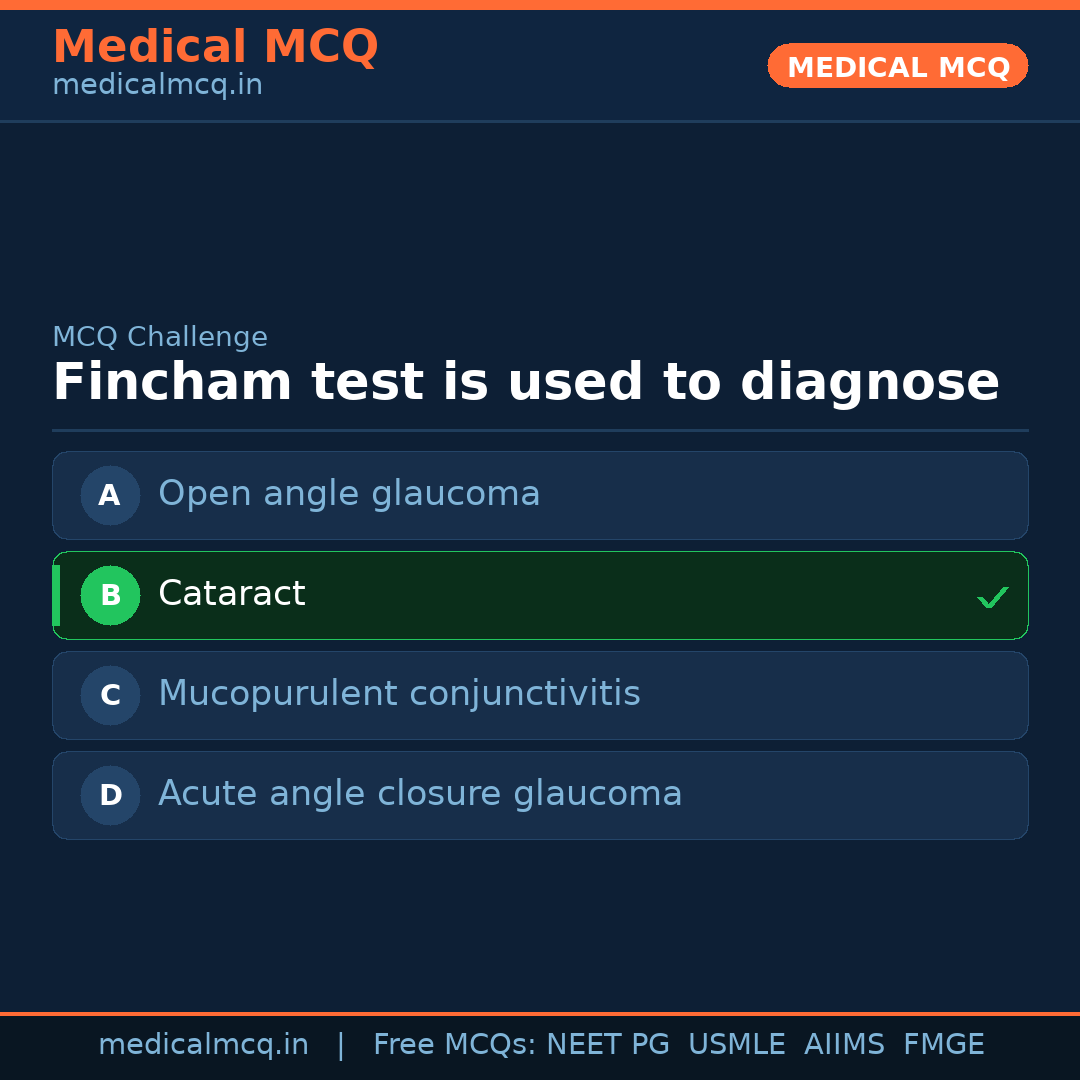Open the medicalmcq.in link under the header title

(x=157, y=86)
